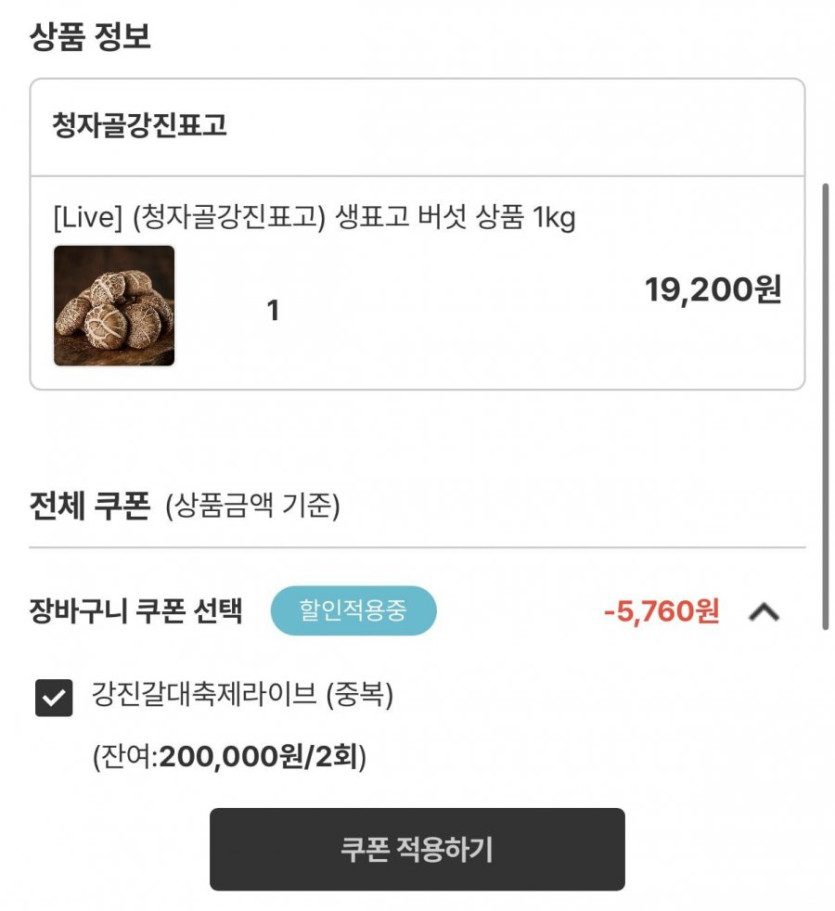Collapse the cart coupon section chevron
The height and width of the screenshot is (911, 835).
pyautogui.click(x=764, y=611)
